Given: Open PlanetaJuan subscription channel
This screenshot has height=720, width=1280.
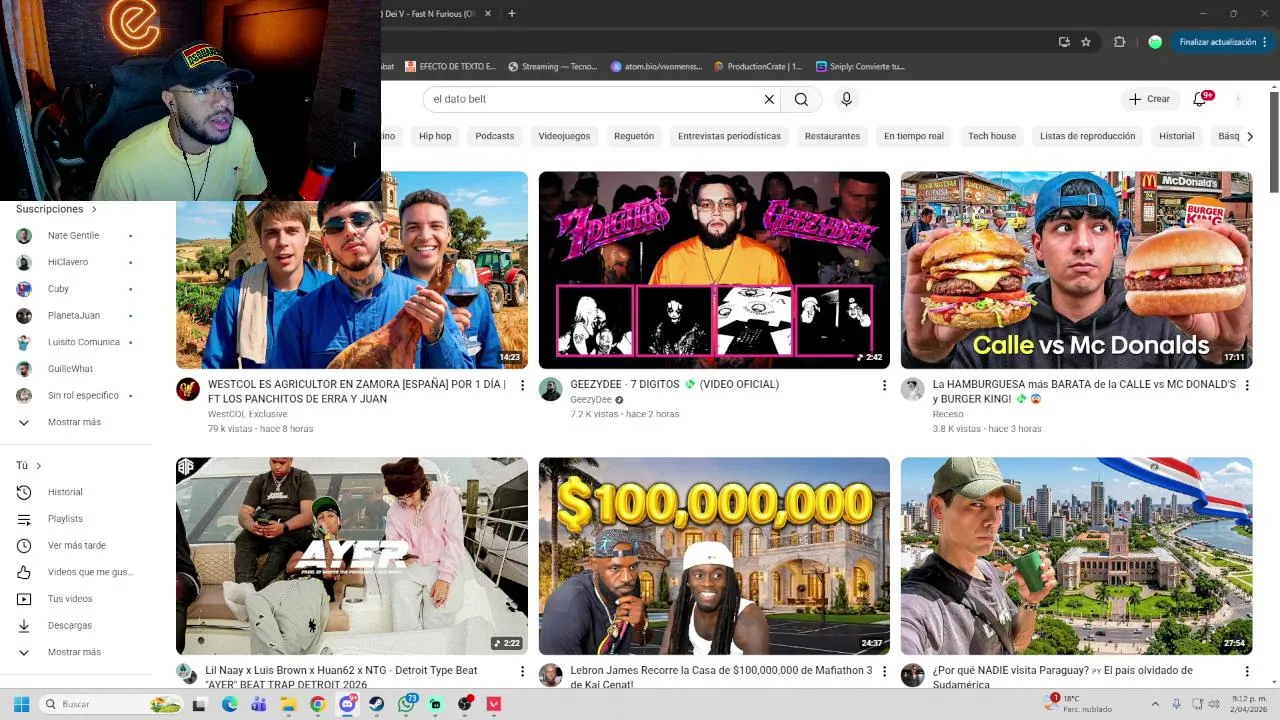Looking at the screenshot, I should 76,316.
